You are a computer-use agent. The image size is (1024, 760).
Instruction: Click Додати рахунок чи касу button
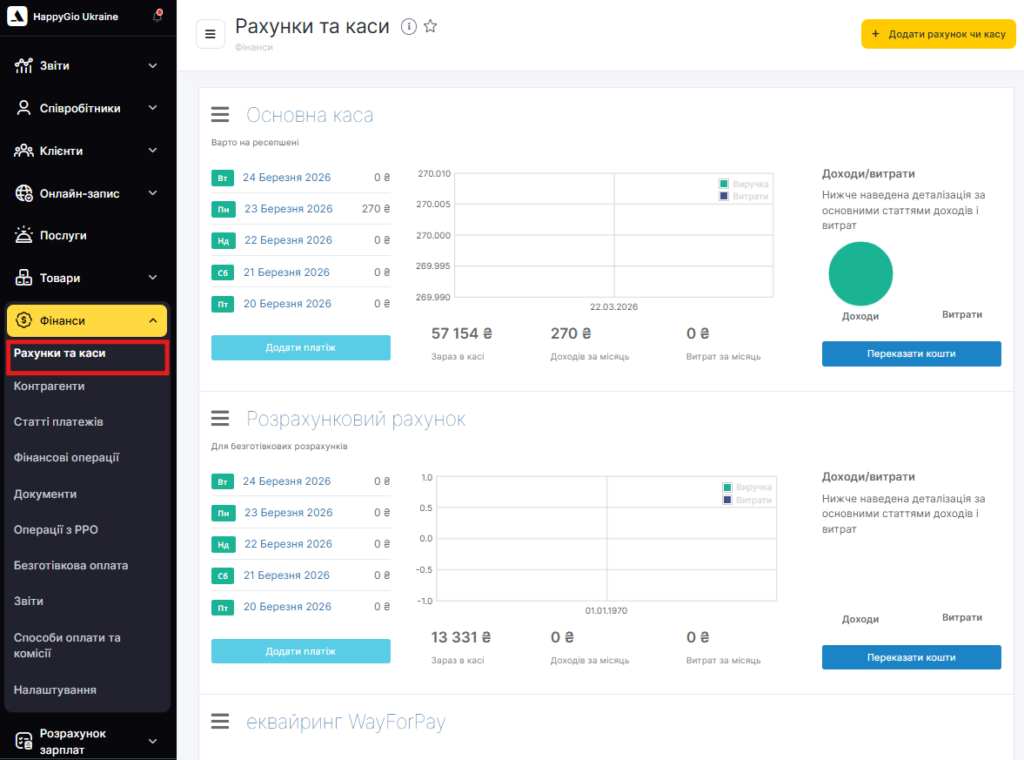pyautogui.click(x=938, y=34)
